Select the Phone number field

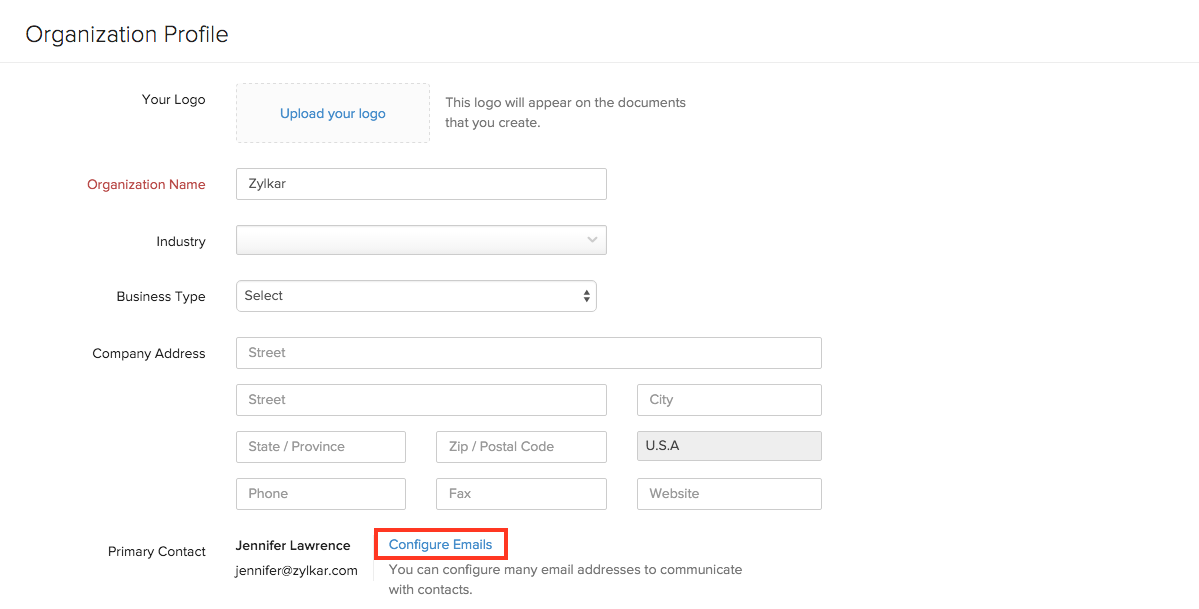[320, 493]
